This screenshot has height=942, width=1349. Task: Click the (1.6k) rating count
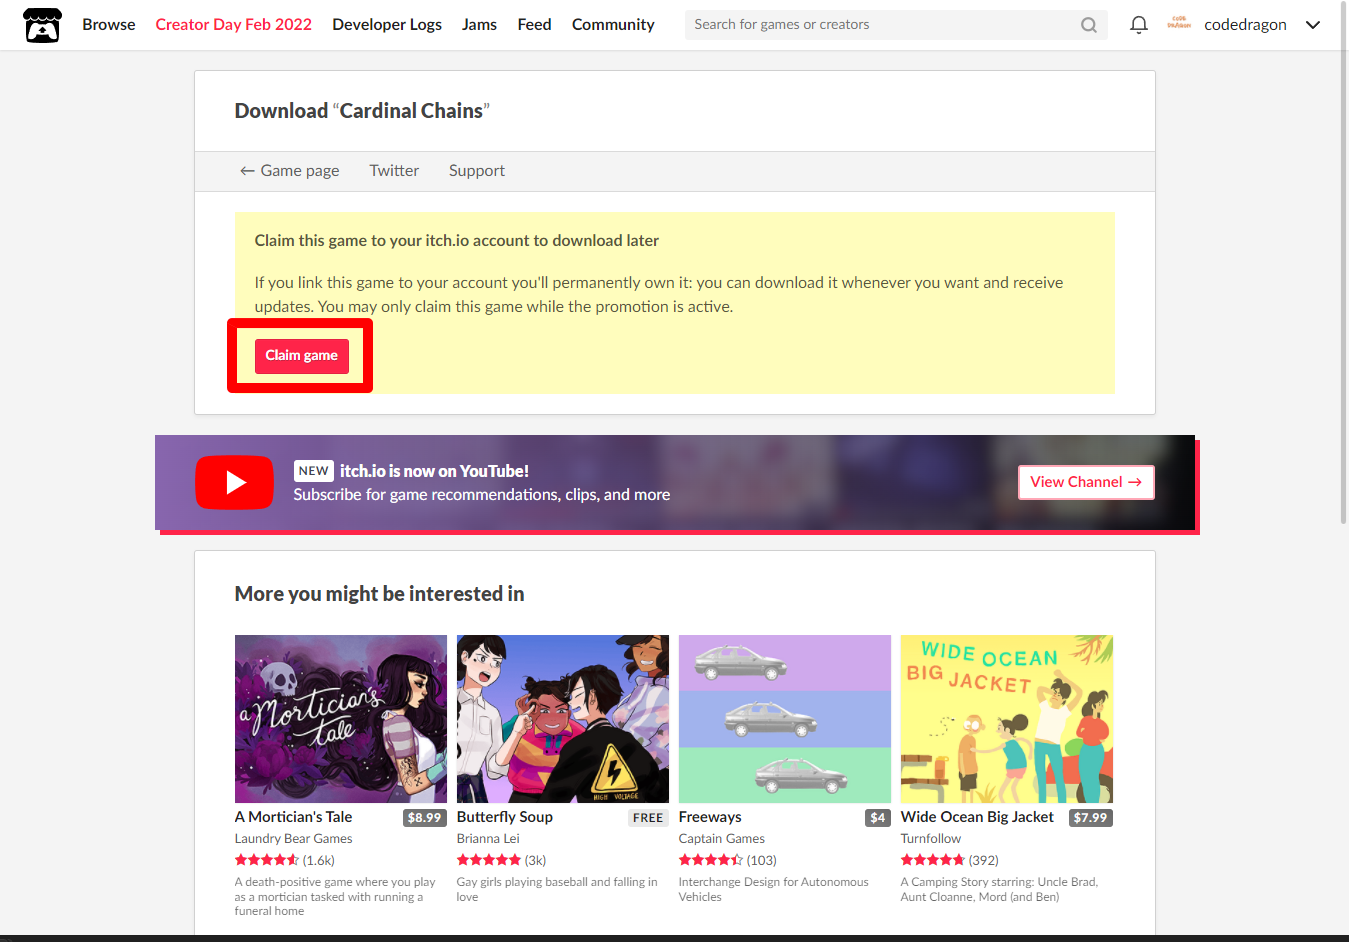click(x=319, y=860)
